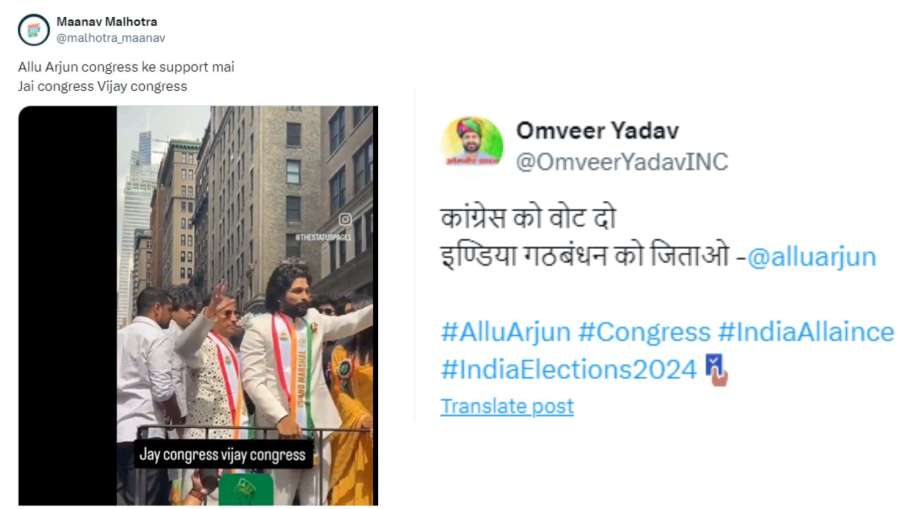This screenshot has height=509, width=905.
Task: Play the embedded parade video
Action: coord(198,305)
